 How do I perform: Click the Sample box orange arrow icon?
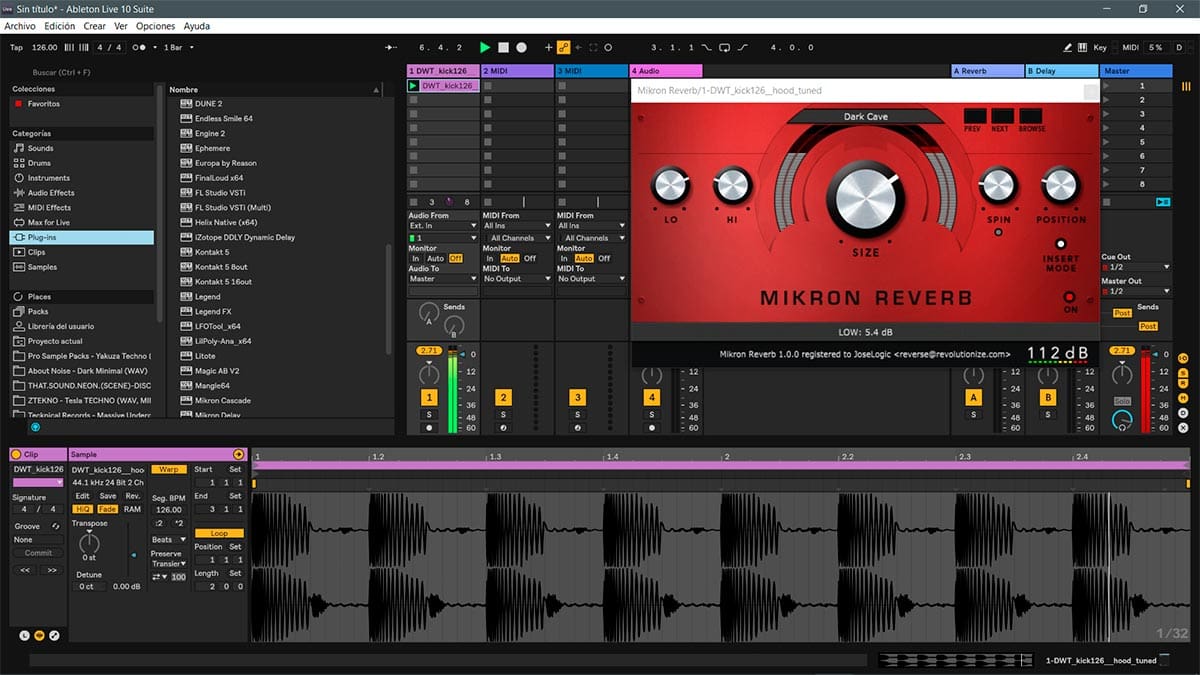(238, 454)
